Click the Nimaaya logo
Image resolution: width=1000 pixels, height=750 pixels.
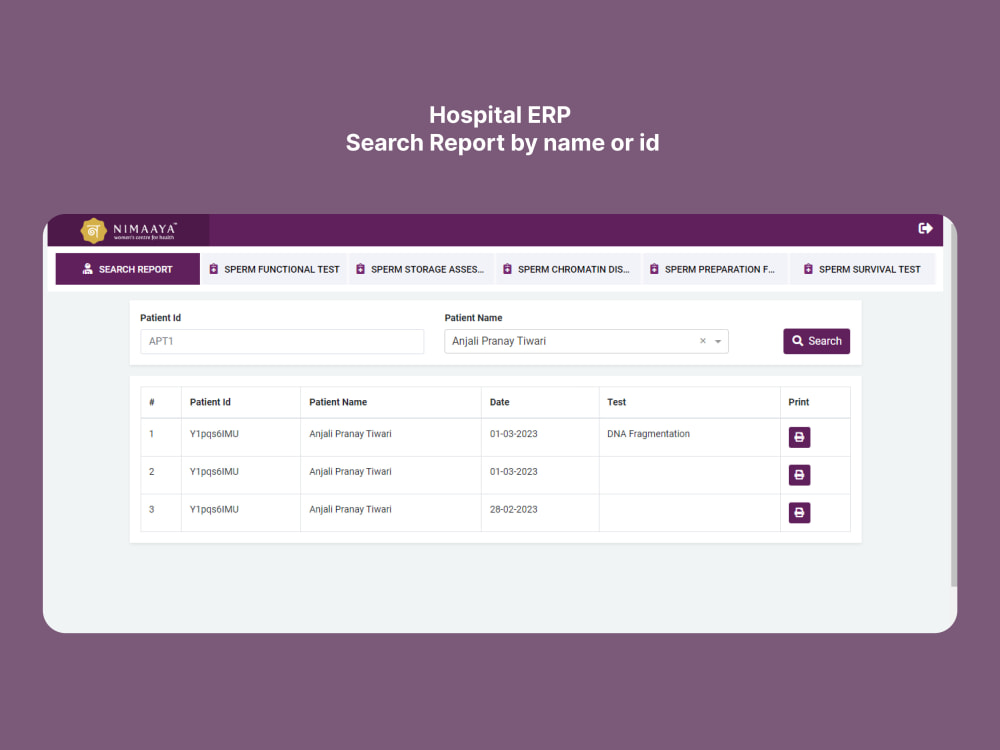click(129, 230)
